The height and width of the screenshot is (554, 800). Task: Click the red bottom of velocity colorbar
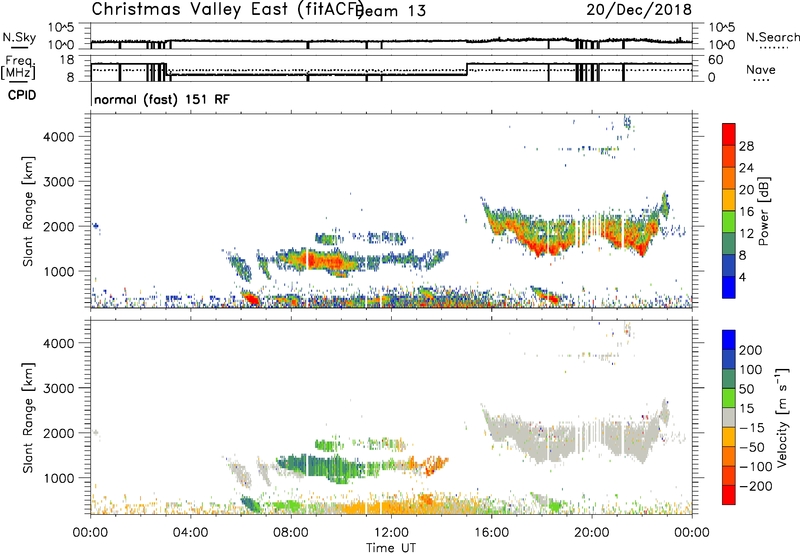729,495
